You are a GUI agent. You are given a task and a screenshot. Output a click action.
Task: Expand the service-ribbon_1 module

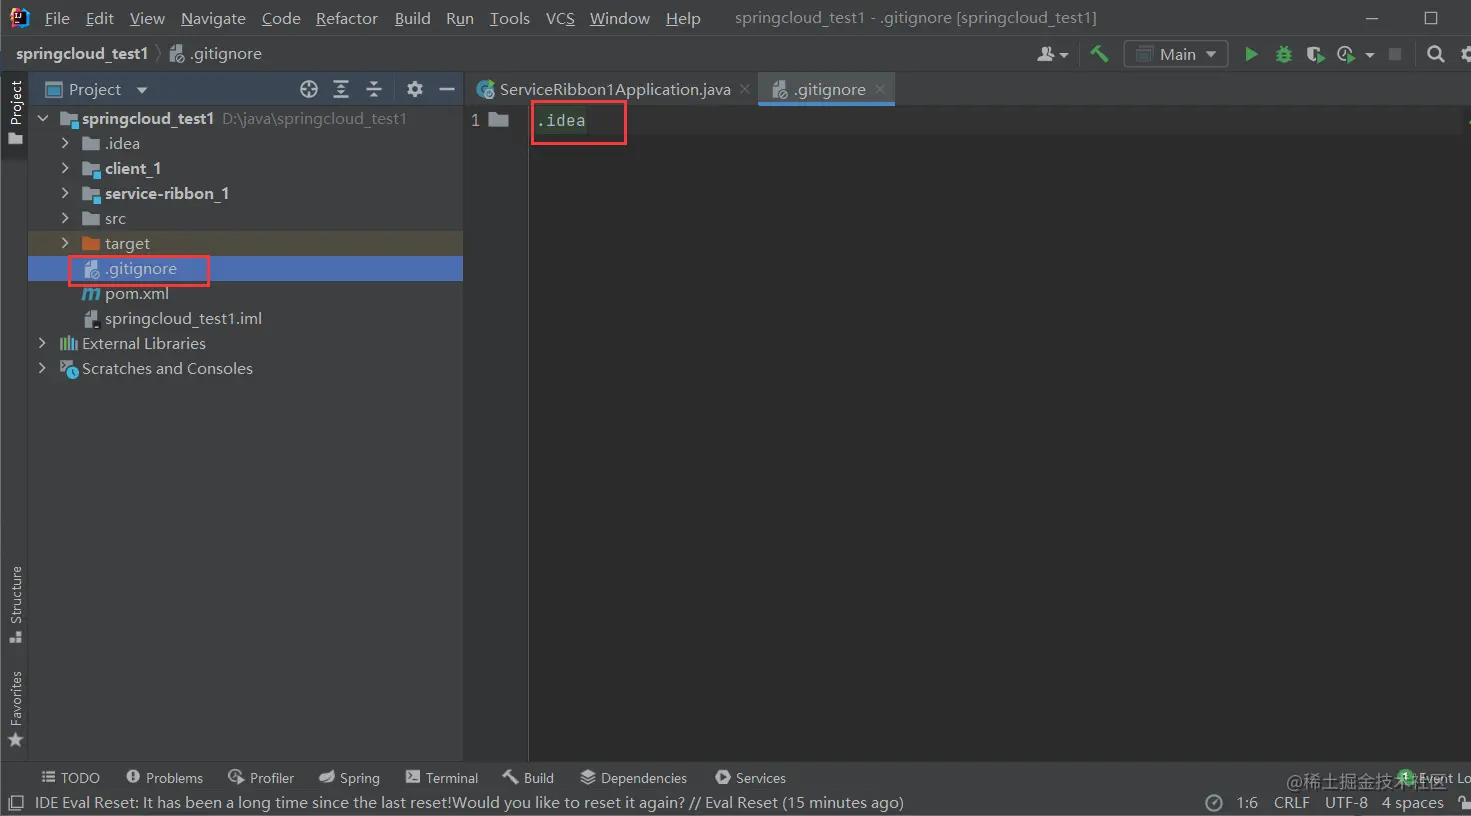65,193
